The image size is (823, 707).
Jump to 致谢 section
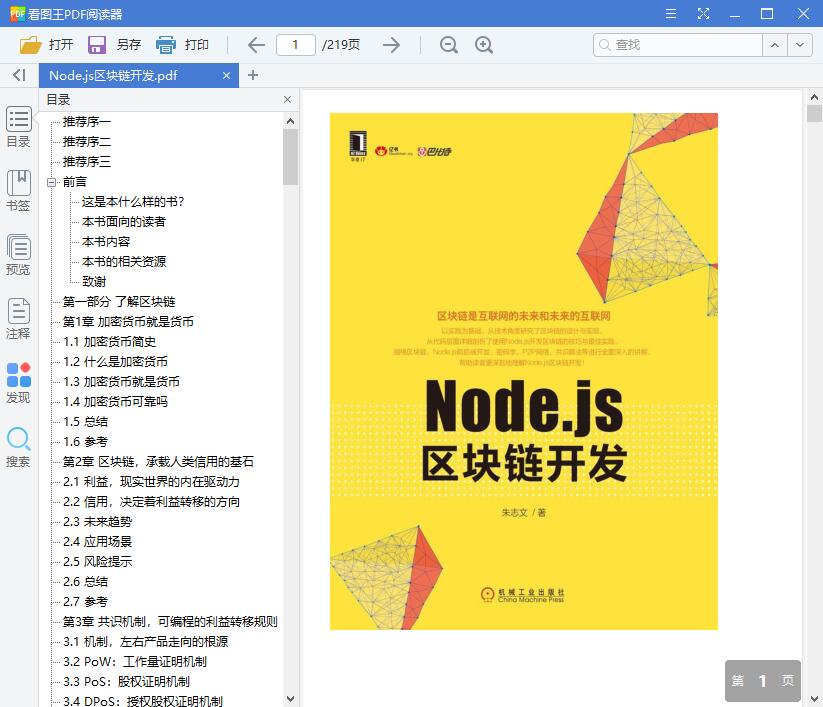[x=94, y=282]
